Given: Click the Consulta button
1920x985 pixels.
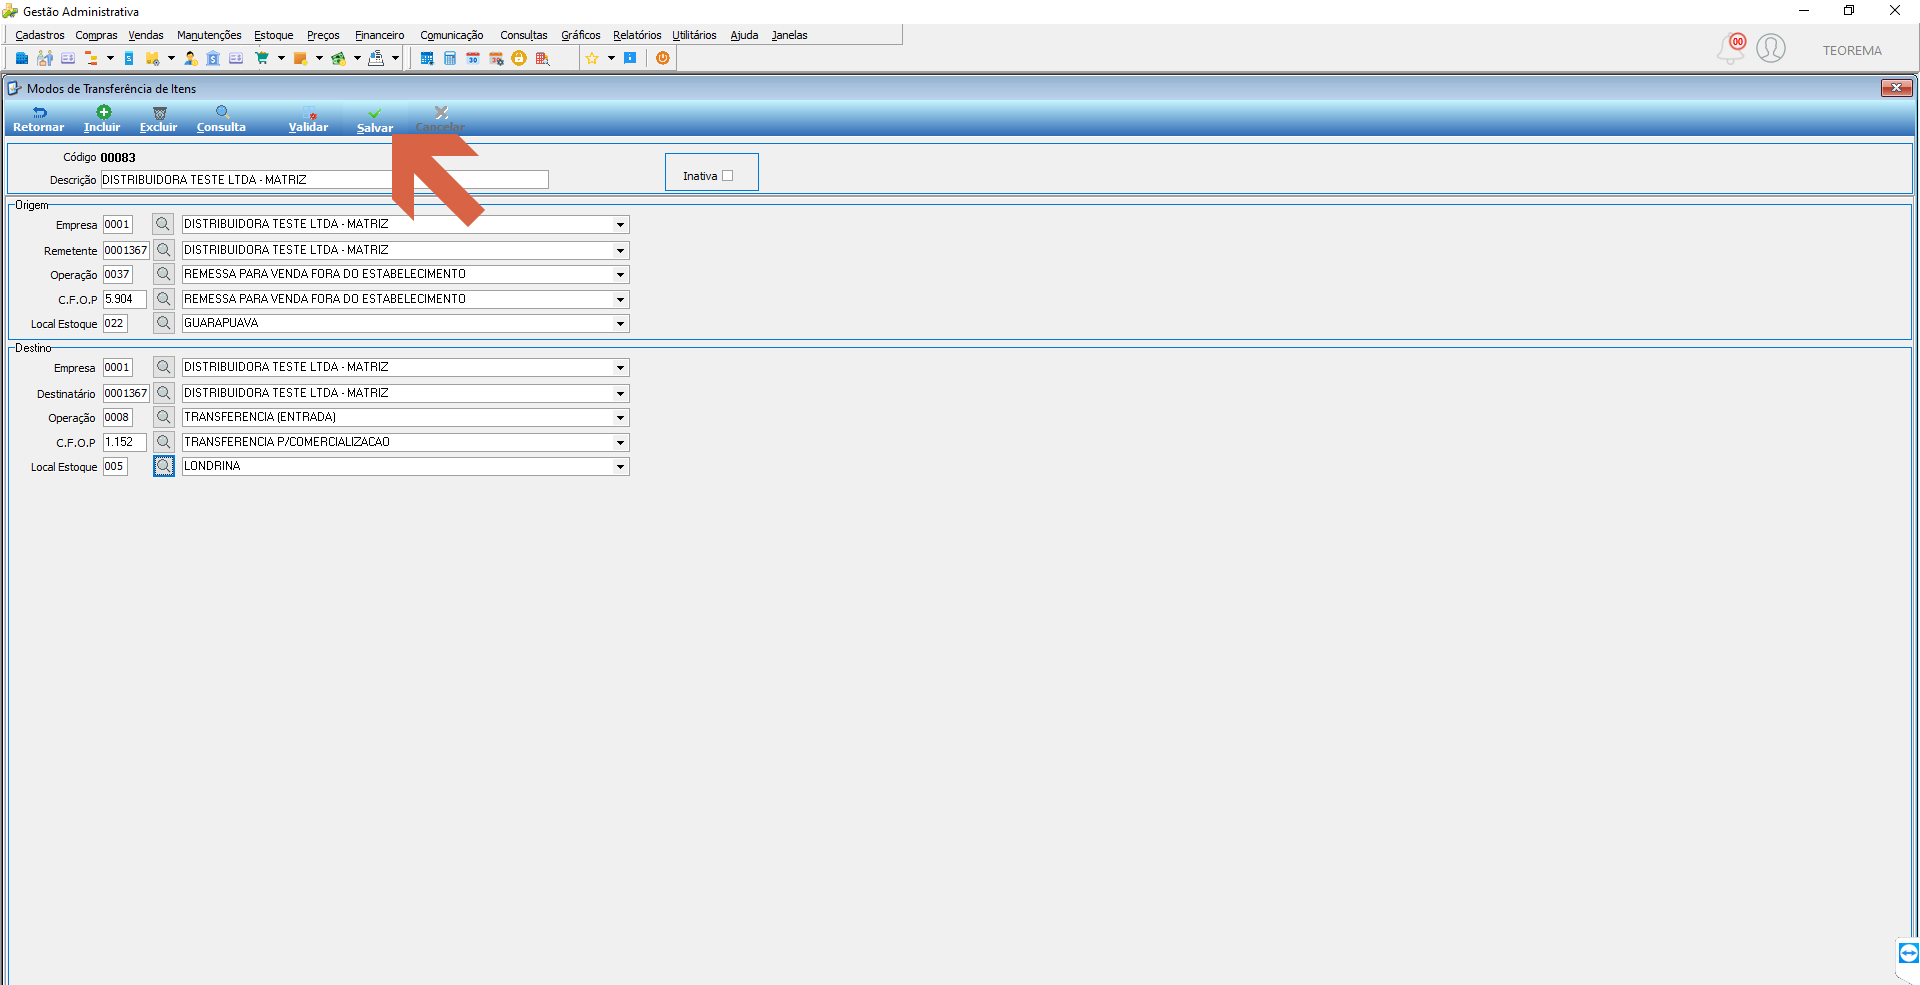Looking at the screenshot, I should [x=221, y=120].
